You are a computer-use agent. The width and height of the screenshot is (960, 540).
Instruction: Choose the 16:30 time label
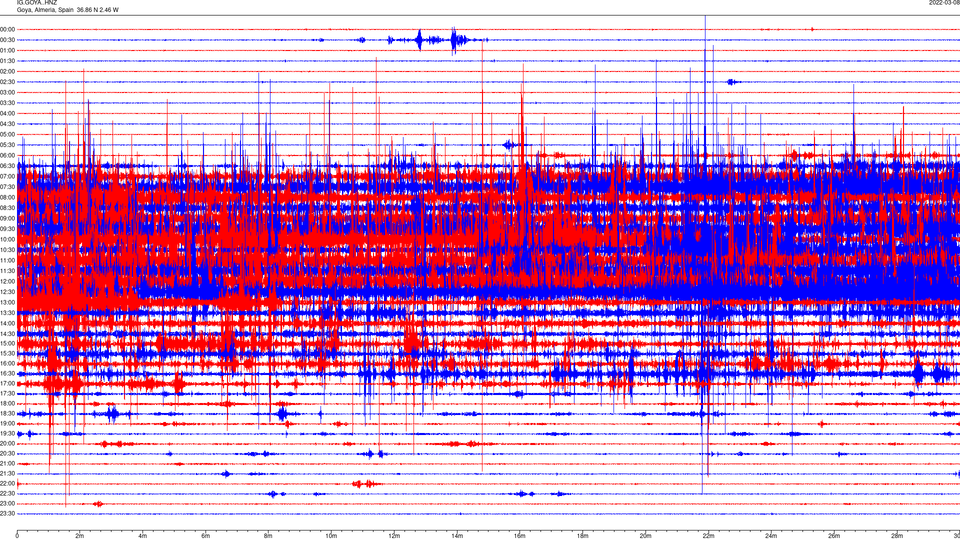[7, 373]
